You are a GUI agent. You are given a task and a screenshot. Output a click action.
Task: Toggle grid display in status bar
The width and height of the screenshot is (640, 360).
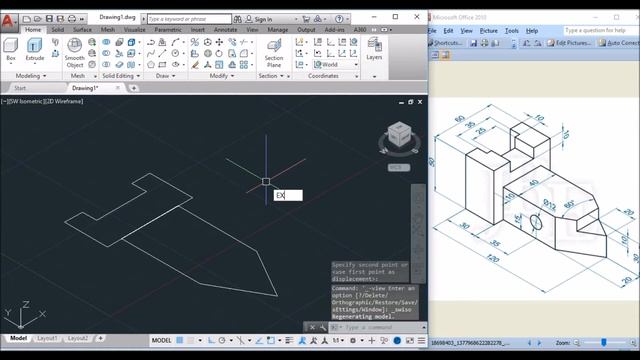pyautogui.click(x=180, y=340)
